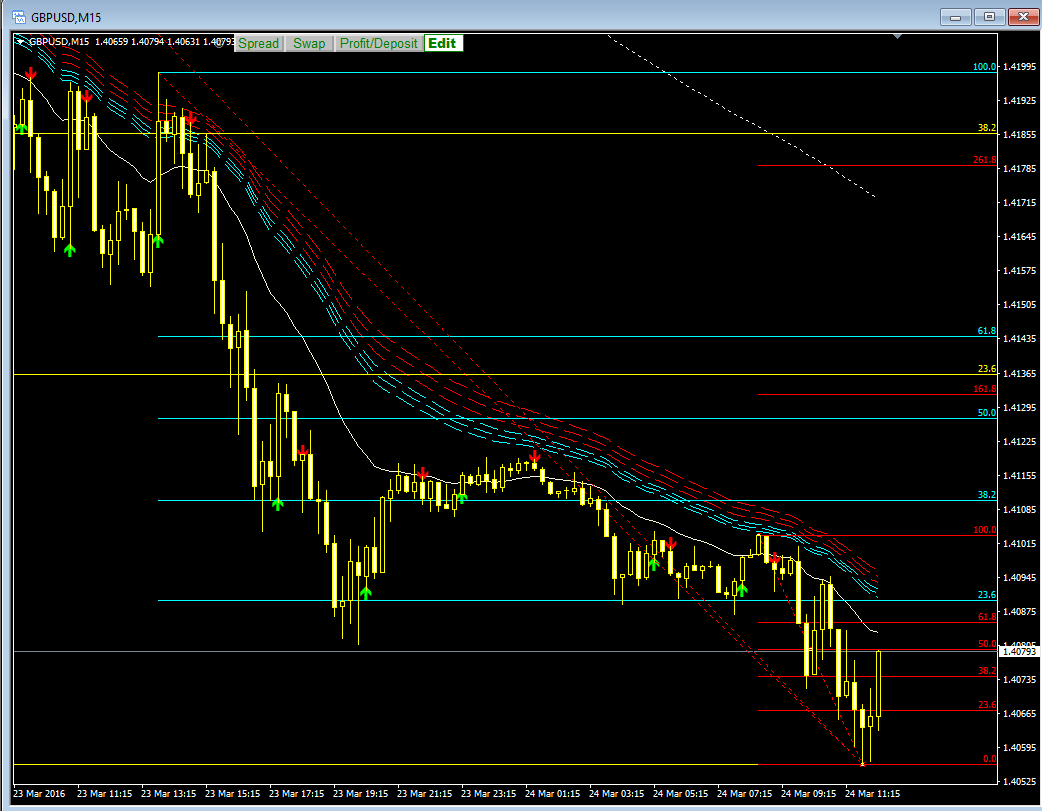Viewport: 1042px width, 811px height.
Task: Click the 1.41435 price on the scale
Action: (x=1019, y=338)
